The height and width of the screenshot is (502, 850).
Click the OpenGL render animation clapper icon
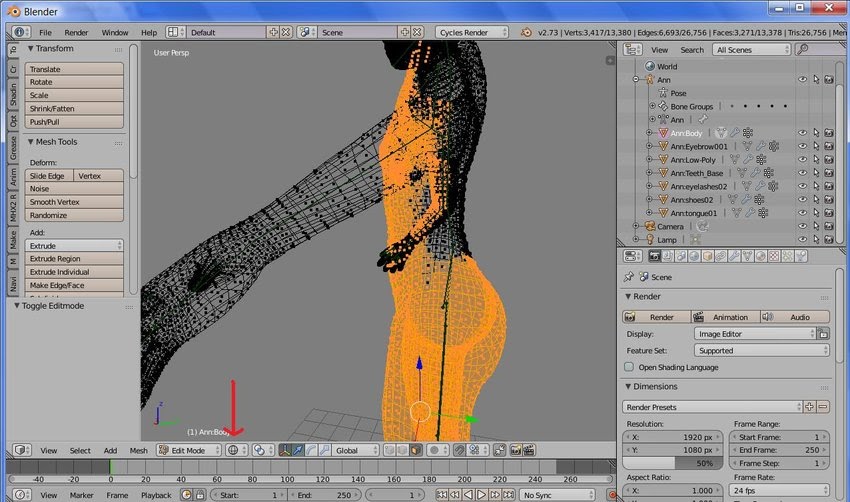(529, 450)
